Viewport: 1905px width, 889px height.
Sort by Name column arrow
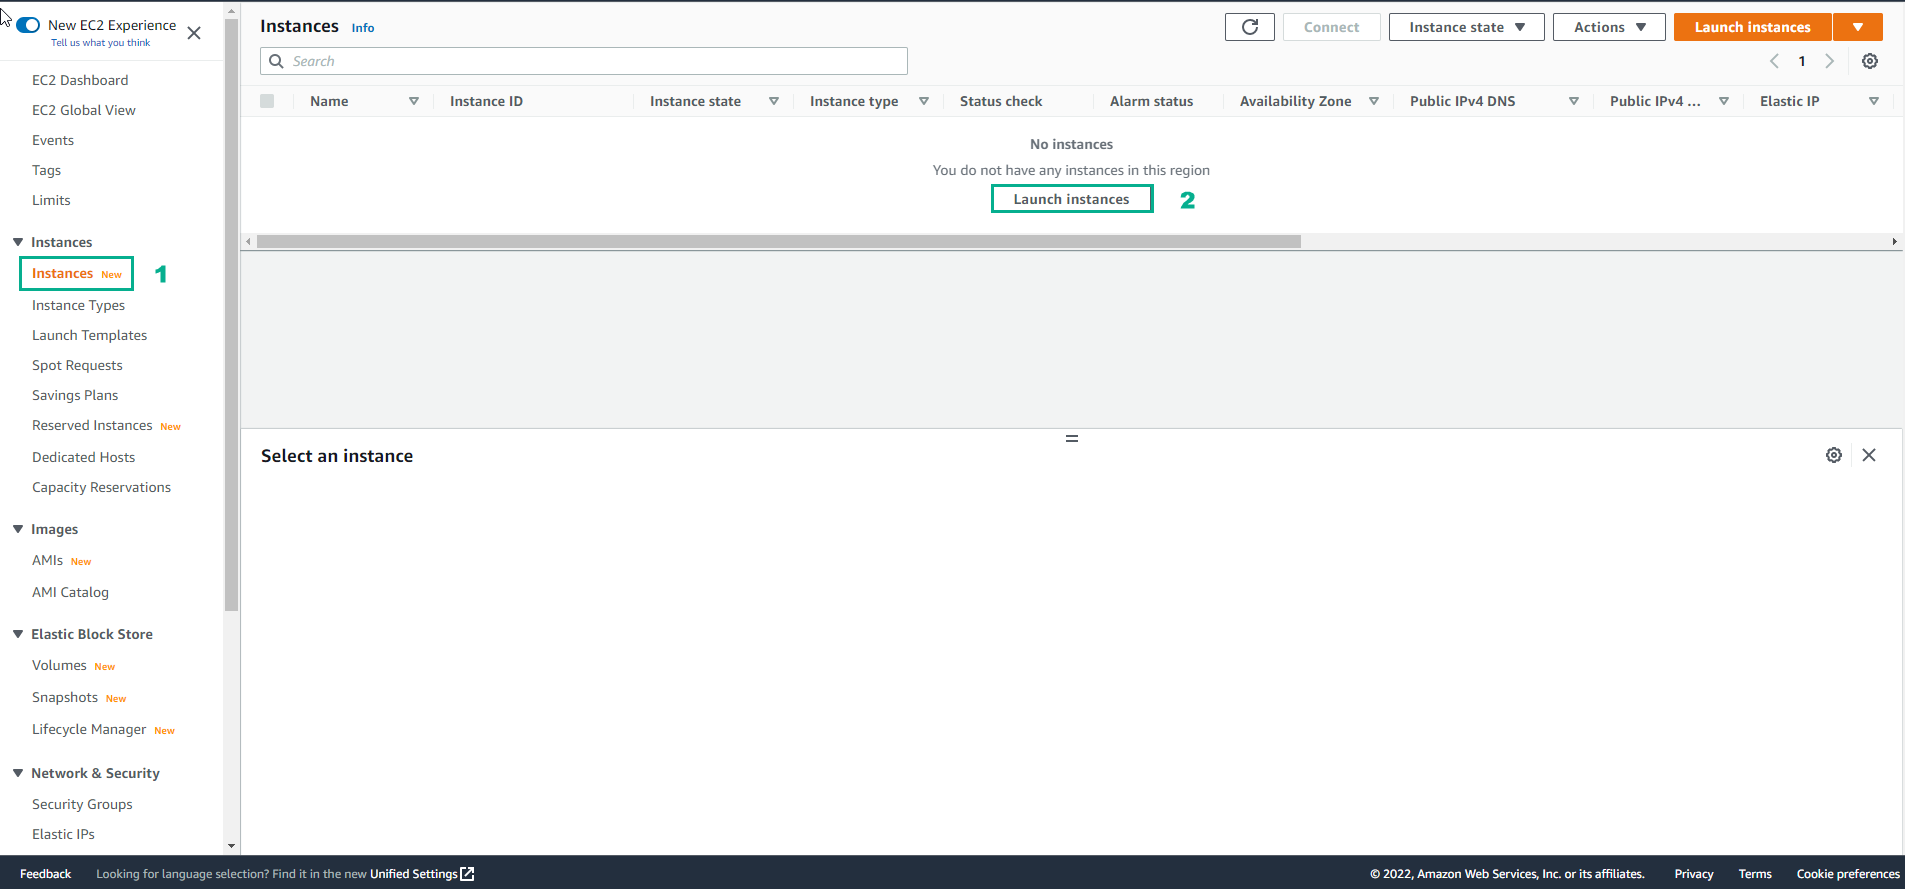(x=413, y=101)
